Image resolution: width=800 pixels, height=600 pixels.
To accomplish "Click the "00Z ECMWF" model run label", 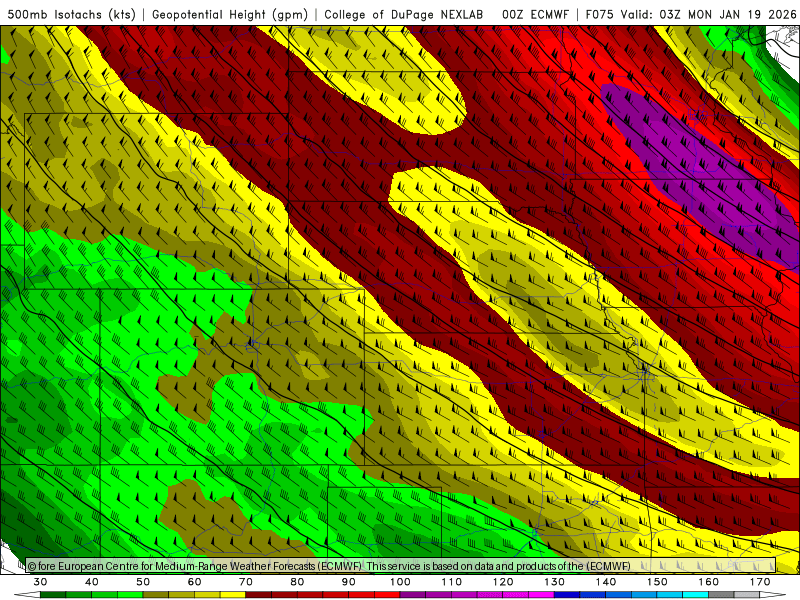I will 535,14.
